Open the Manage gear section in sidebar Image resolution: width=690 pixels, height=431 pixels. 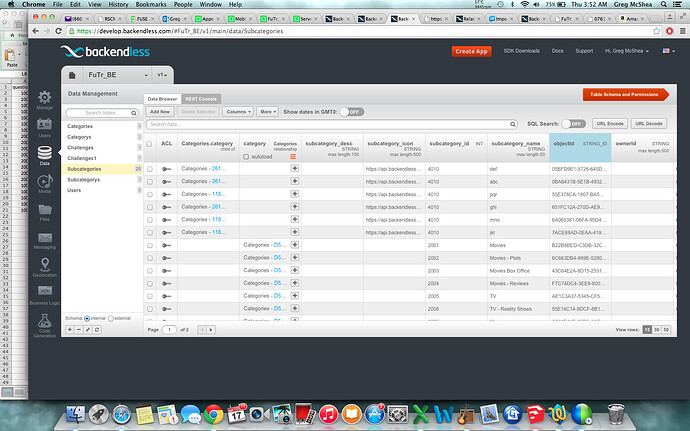[44, 100]
